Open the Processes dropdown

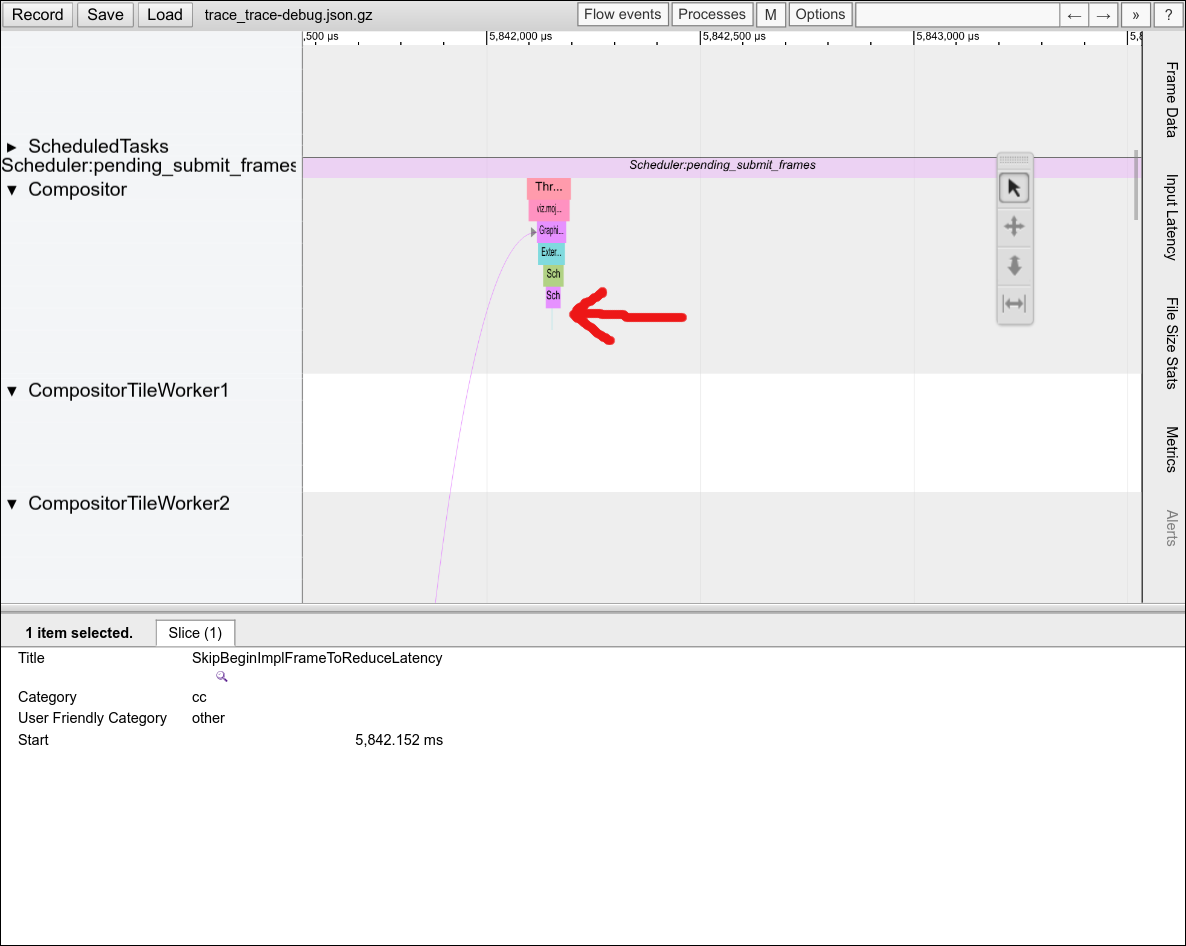click(712, 15)
